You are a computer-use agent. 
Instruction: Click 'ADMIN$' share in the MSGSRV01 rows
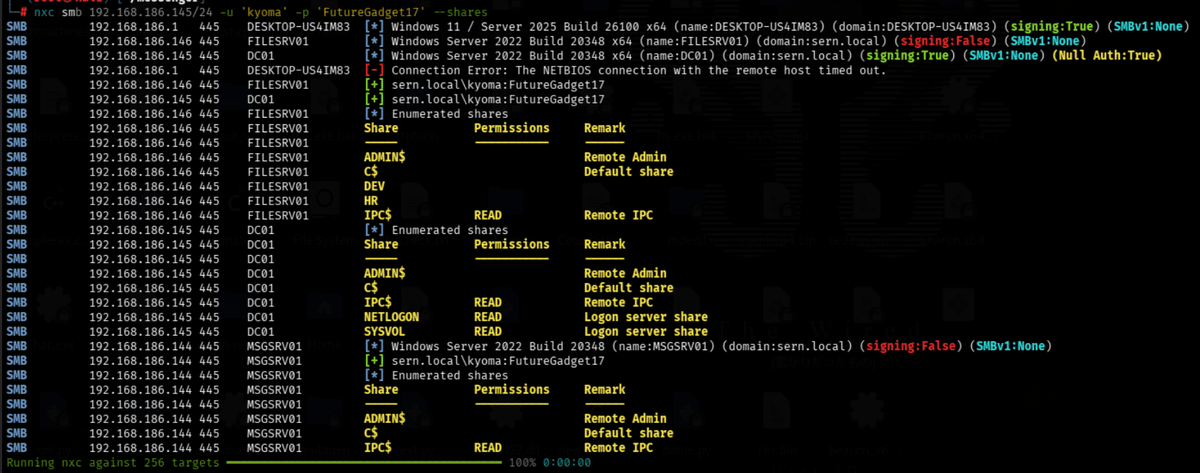(385, 418)
